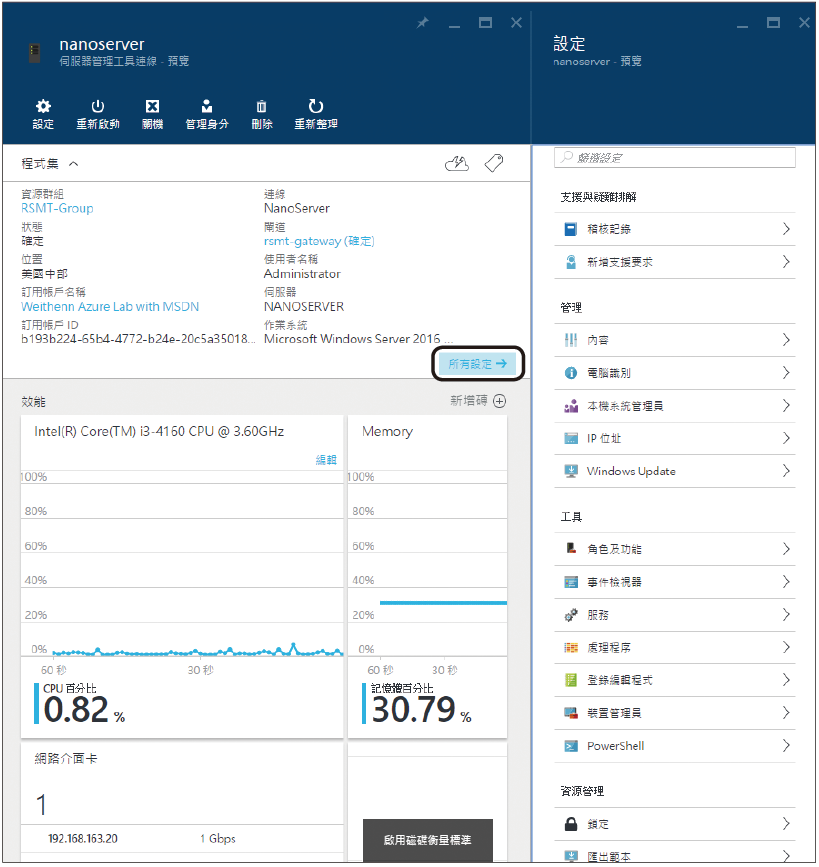Expand Windows Update row chevron

[x=786, y=471]
